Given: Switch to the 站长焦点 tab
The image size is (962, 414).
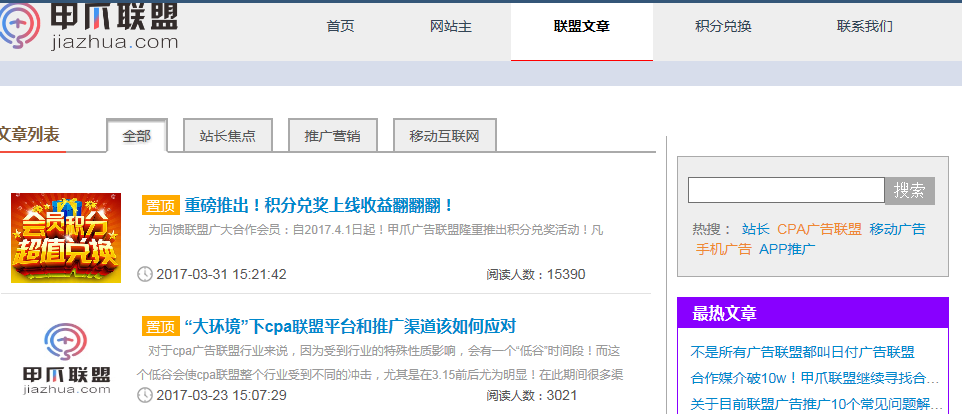Looking at the screenshot, I should click(x=227, y=136).
